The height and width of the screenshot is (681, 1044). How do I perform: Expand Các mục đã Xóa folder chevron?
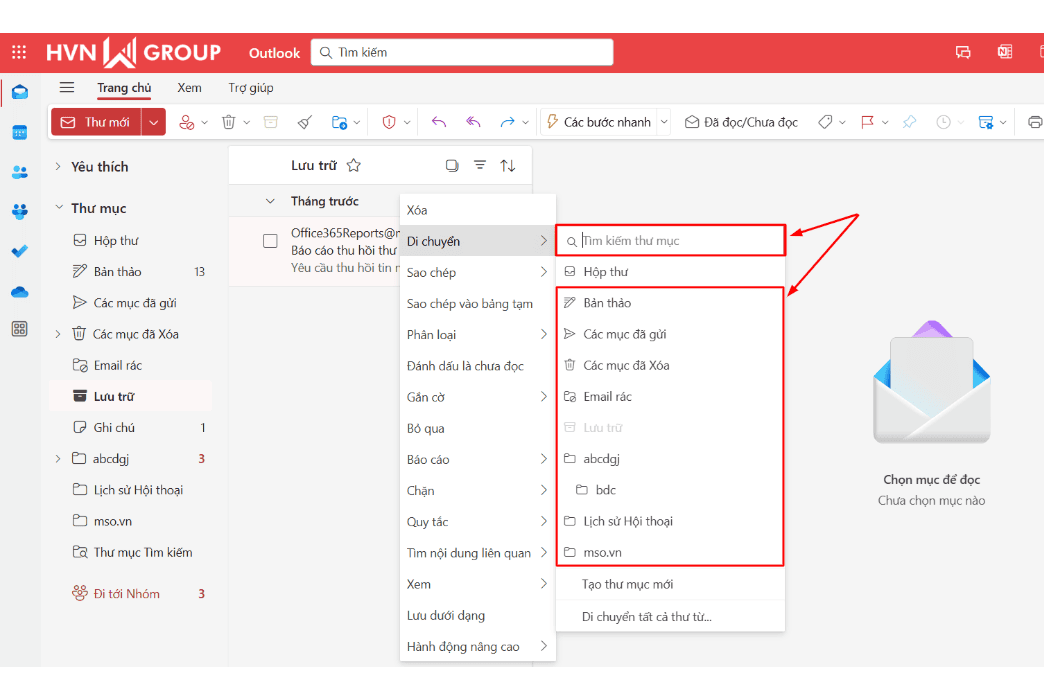click(x=58, y=334)
